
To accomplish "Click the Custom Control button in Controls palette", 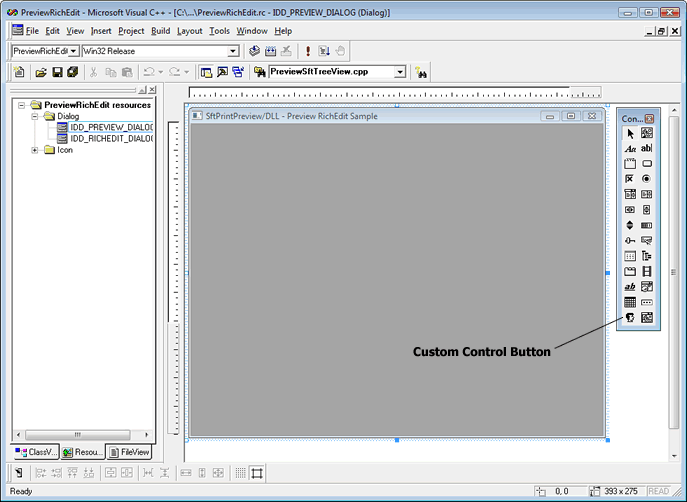I will 631,317.
